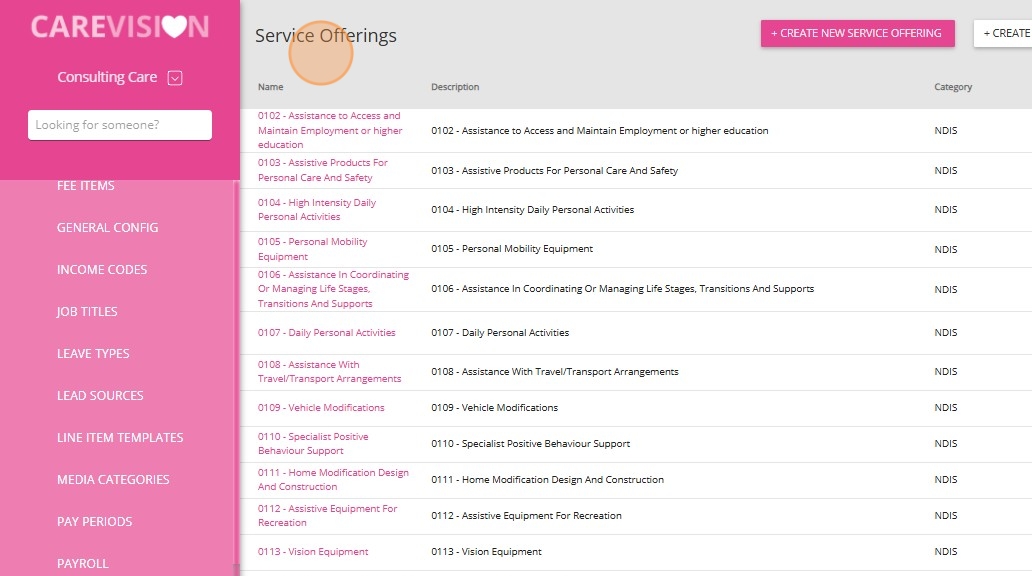This screenshot has height=576, width=1032.
Task: Open 0108 Assistance With Travel/Transport link
Action: [329, 371]
